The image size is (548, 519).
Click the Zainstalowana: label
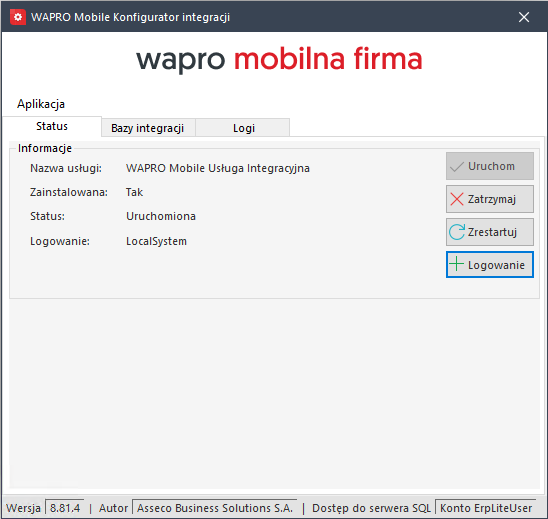(69, 192)
